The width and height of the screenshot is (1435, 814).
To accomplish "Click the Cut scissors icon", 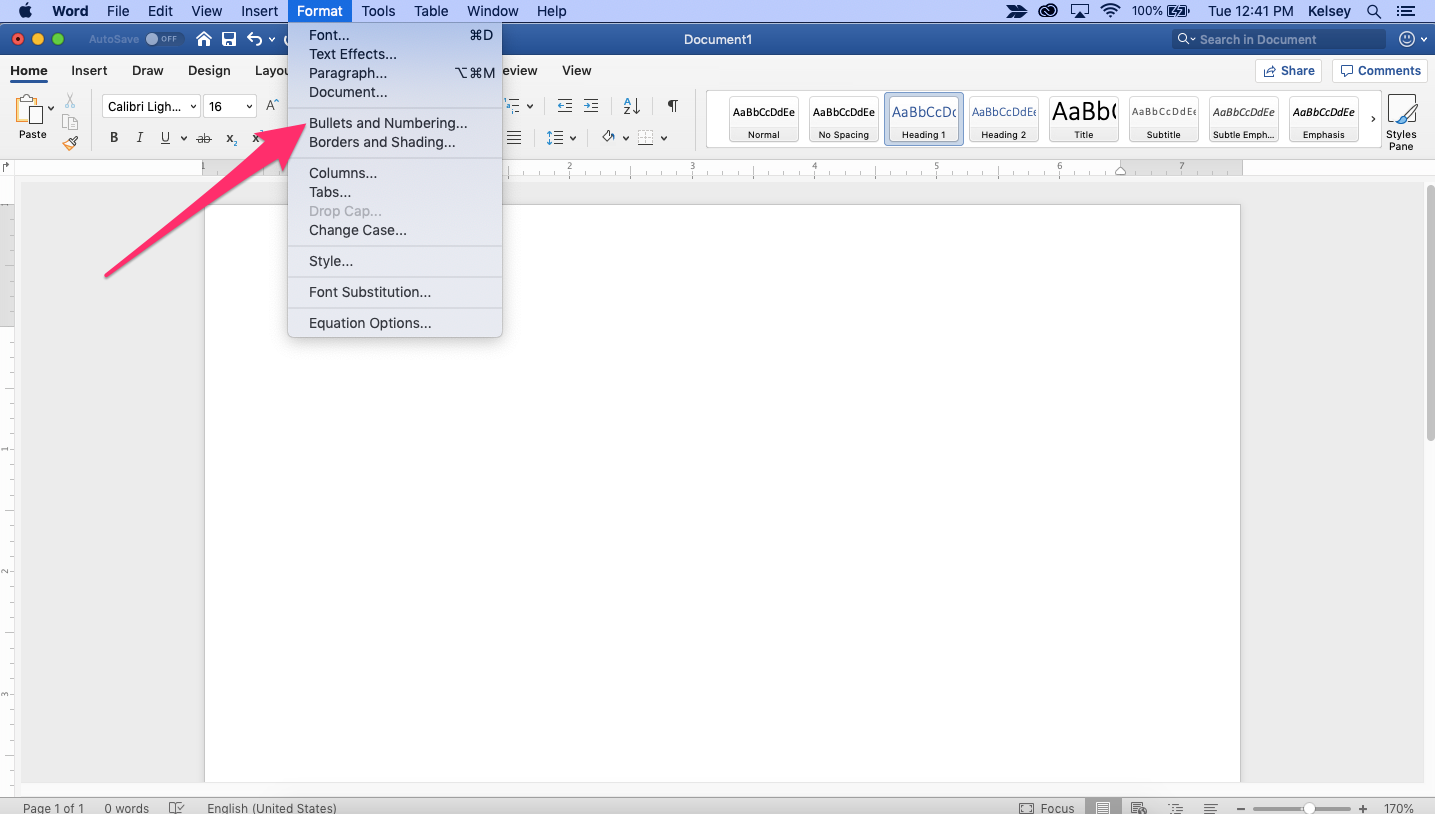I will click(70, 101).
